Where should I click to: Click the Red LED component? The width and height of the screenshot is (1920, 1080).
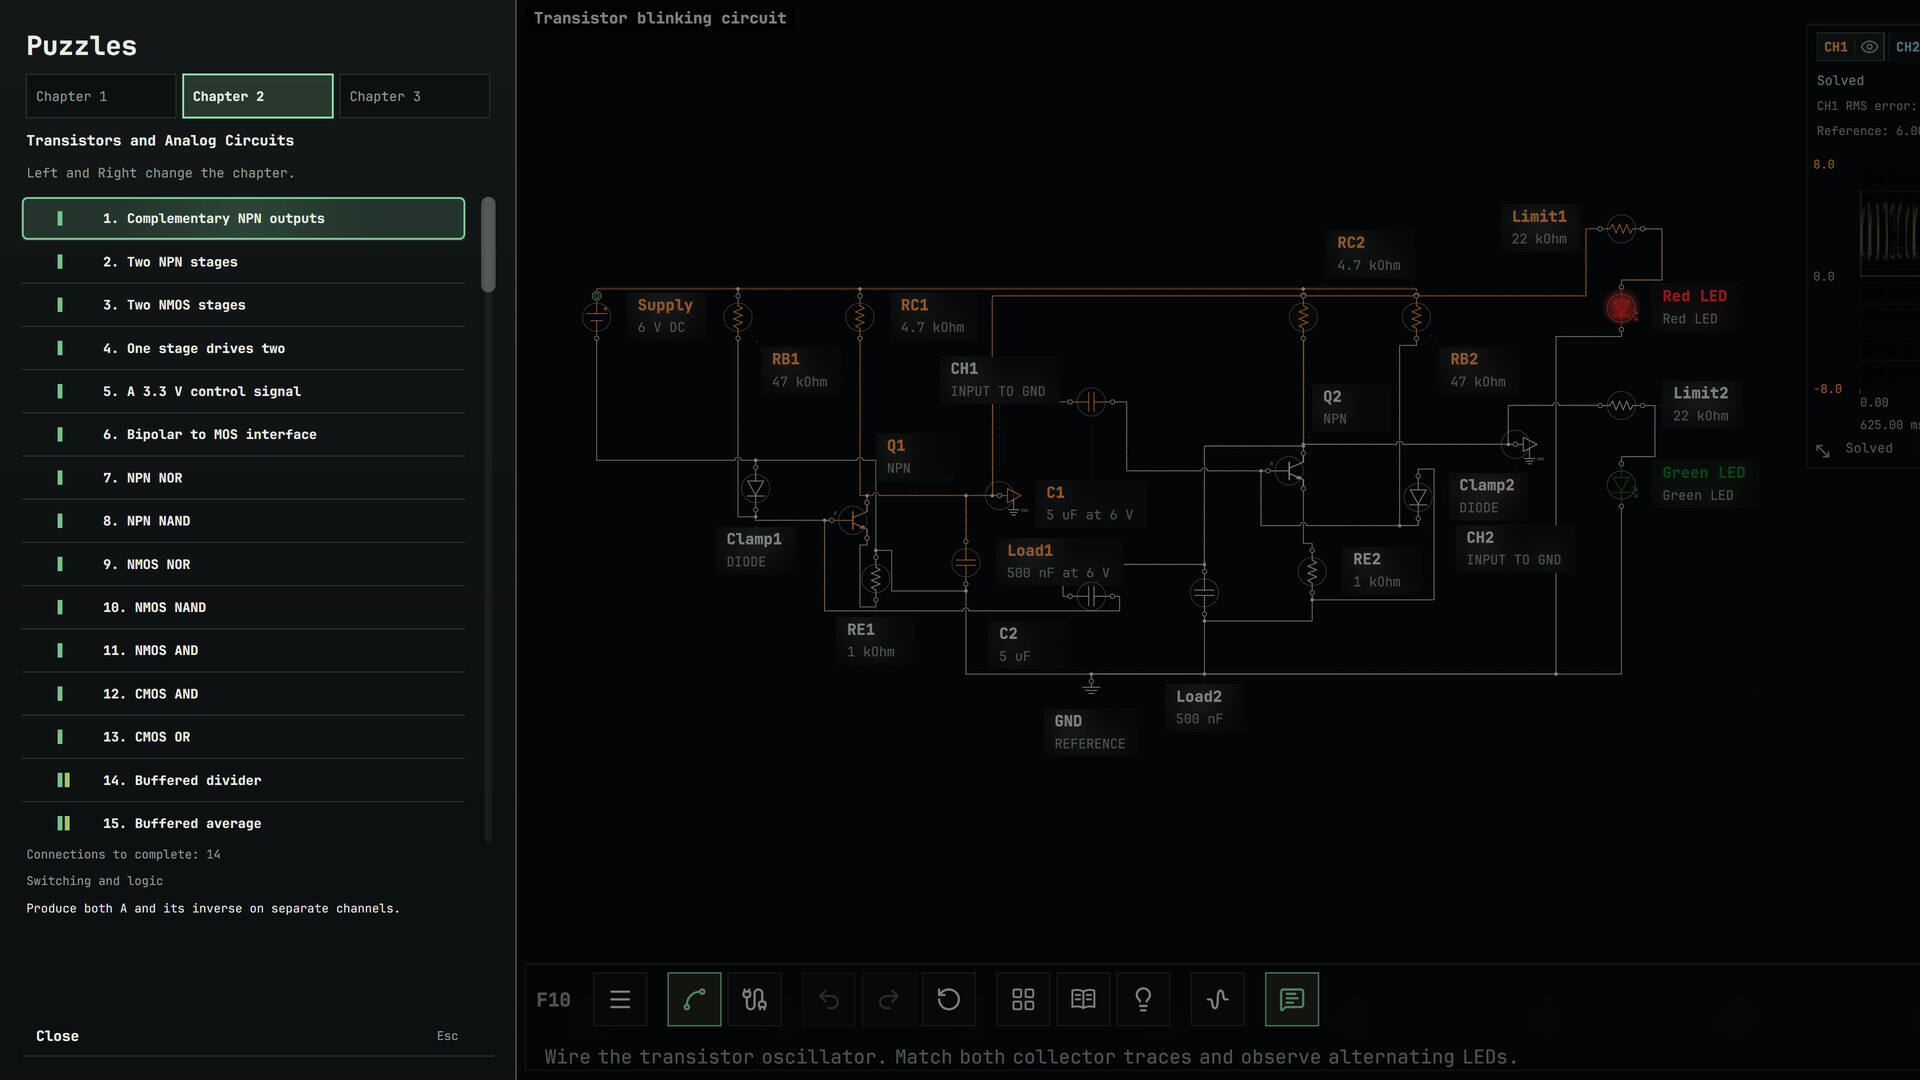1621,307
